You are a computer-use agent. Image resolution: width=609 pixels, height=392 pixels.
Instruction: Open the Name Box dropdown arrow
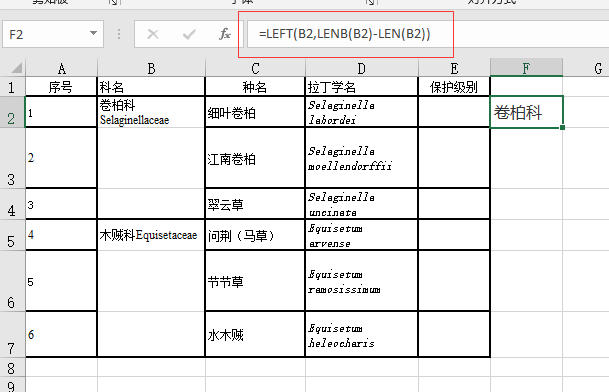pos(93,33)
